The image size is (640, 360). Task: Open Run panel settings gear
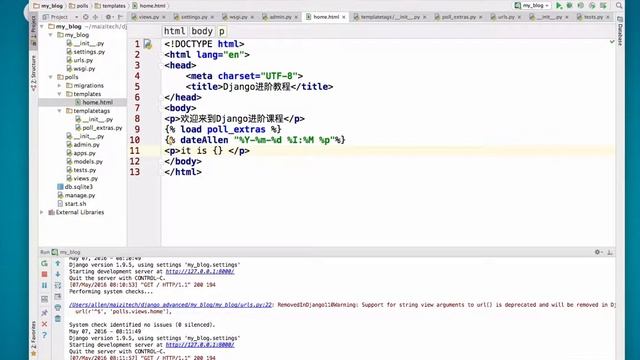pyautogui.click(x=598, y=252)
